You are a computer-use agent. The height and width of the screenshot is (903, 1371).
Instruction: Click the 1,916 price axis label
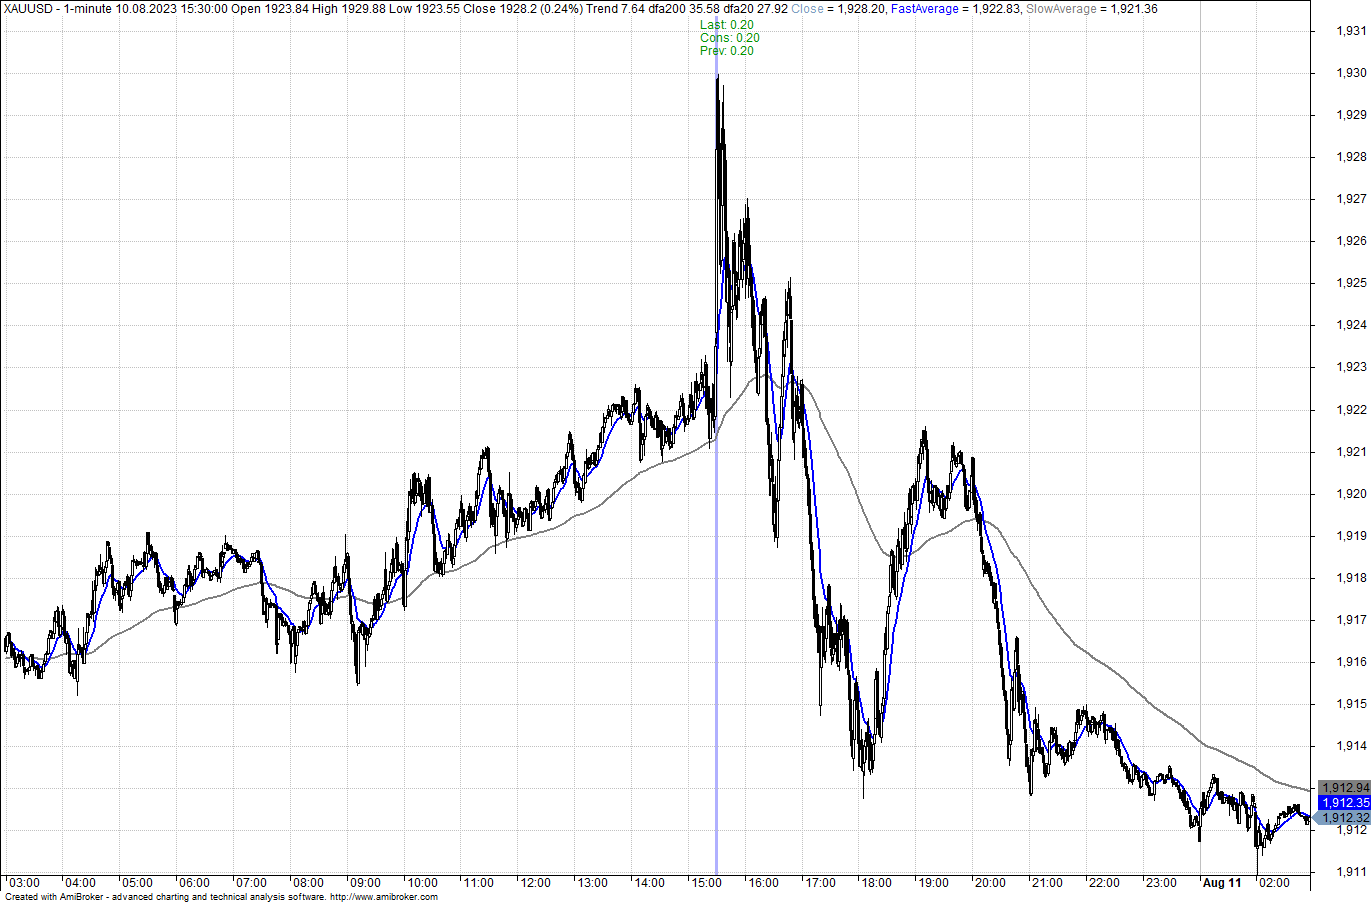[1351, 662]
